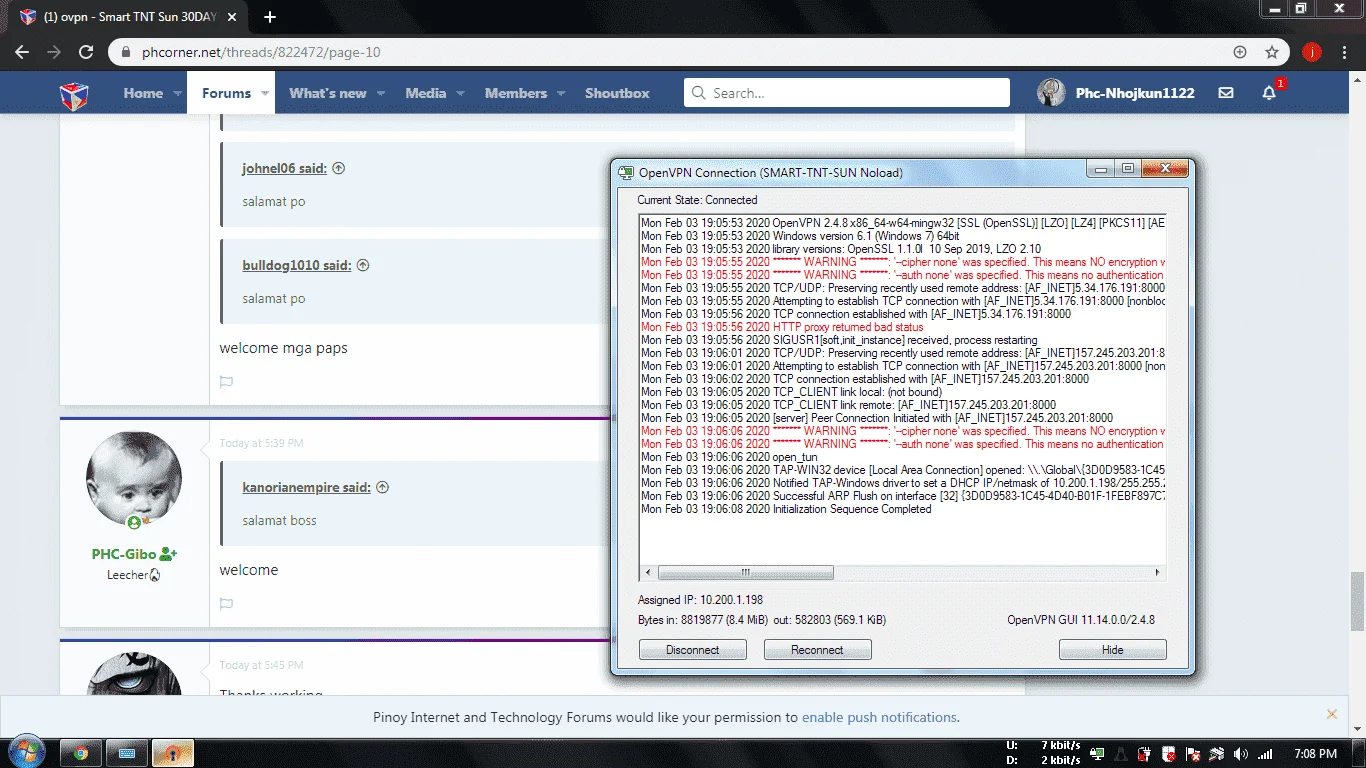Image resolution: width=1366 pixels, height=768 pixels.
Task: Click the forum Search input field
Action: click(847, 93)
